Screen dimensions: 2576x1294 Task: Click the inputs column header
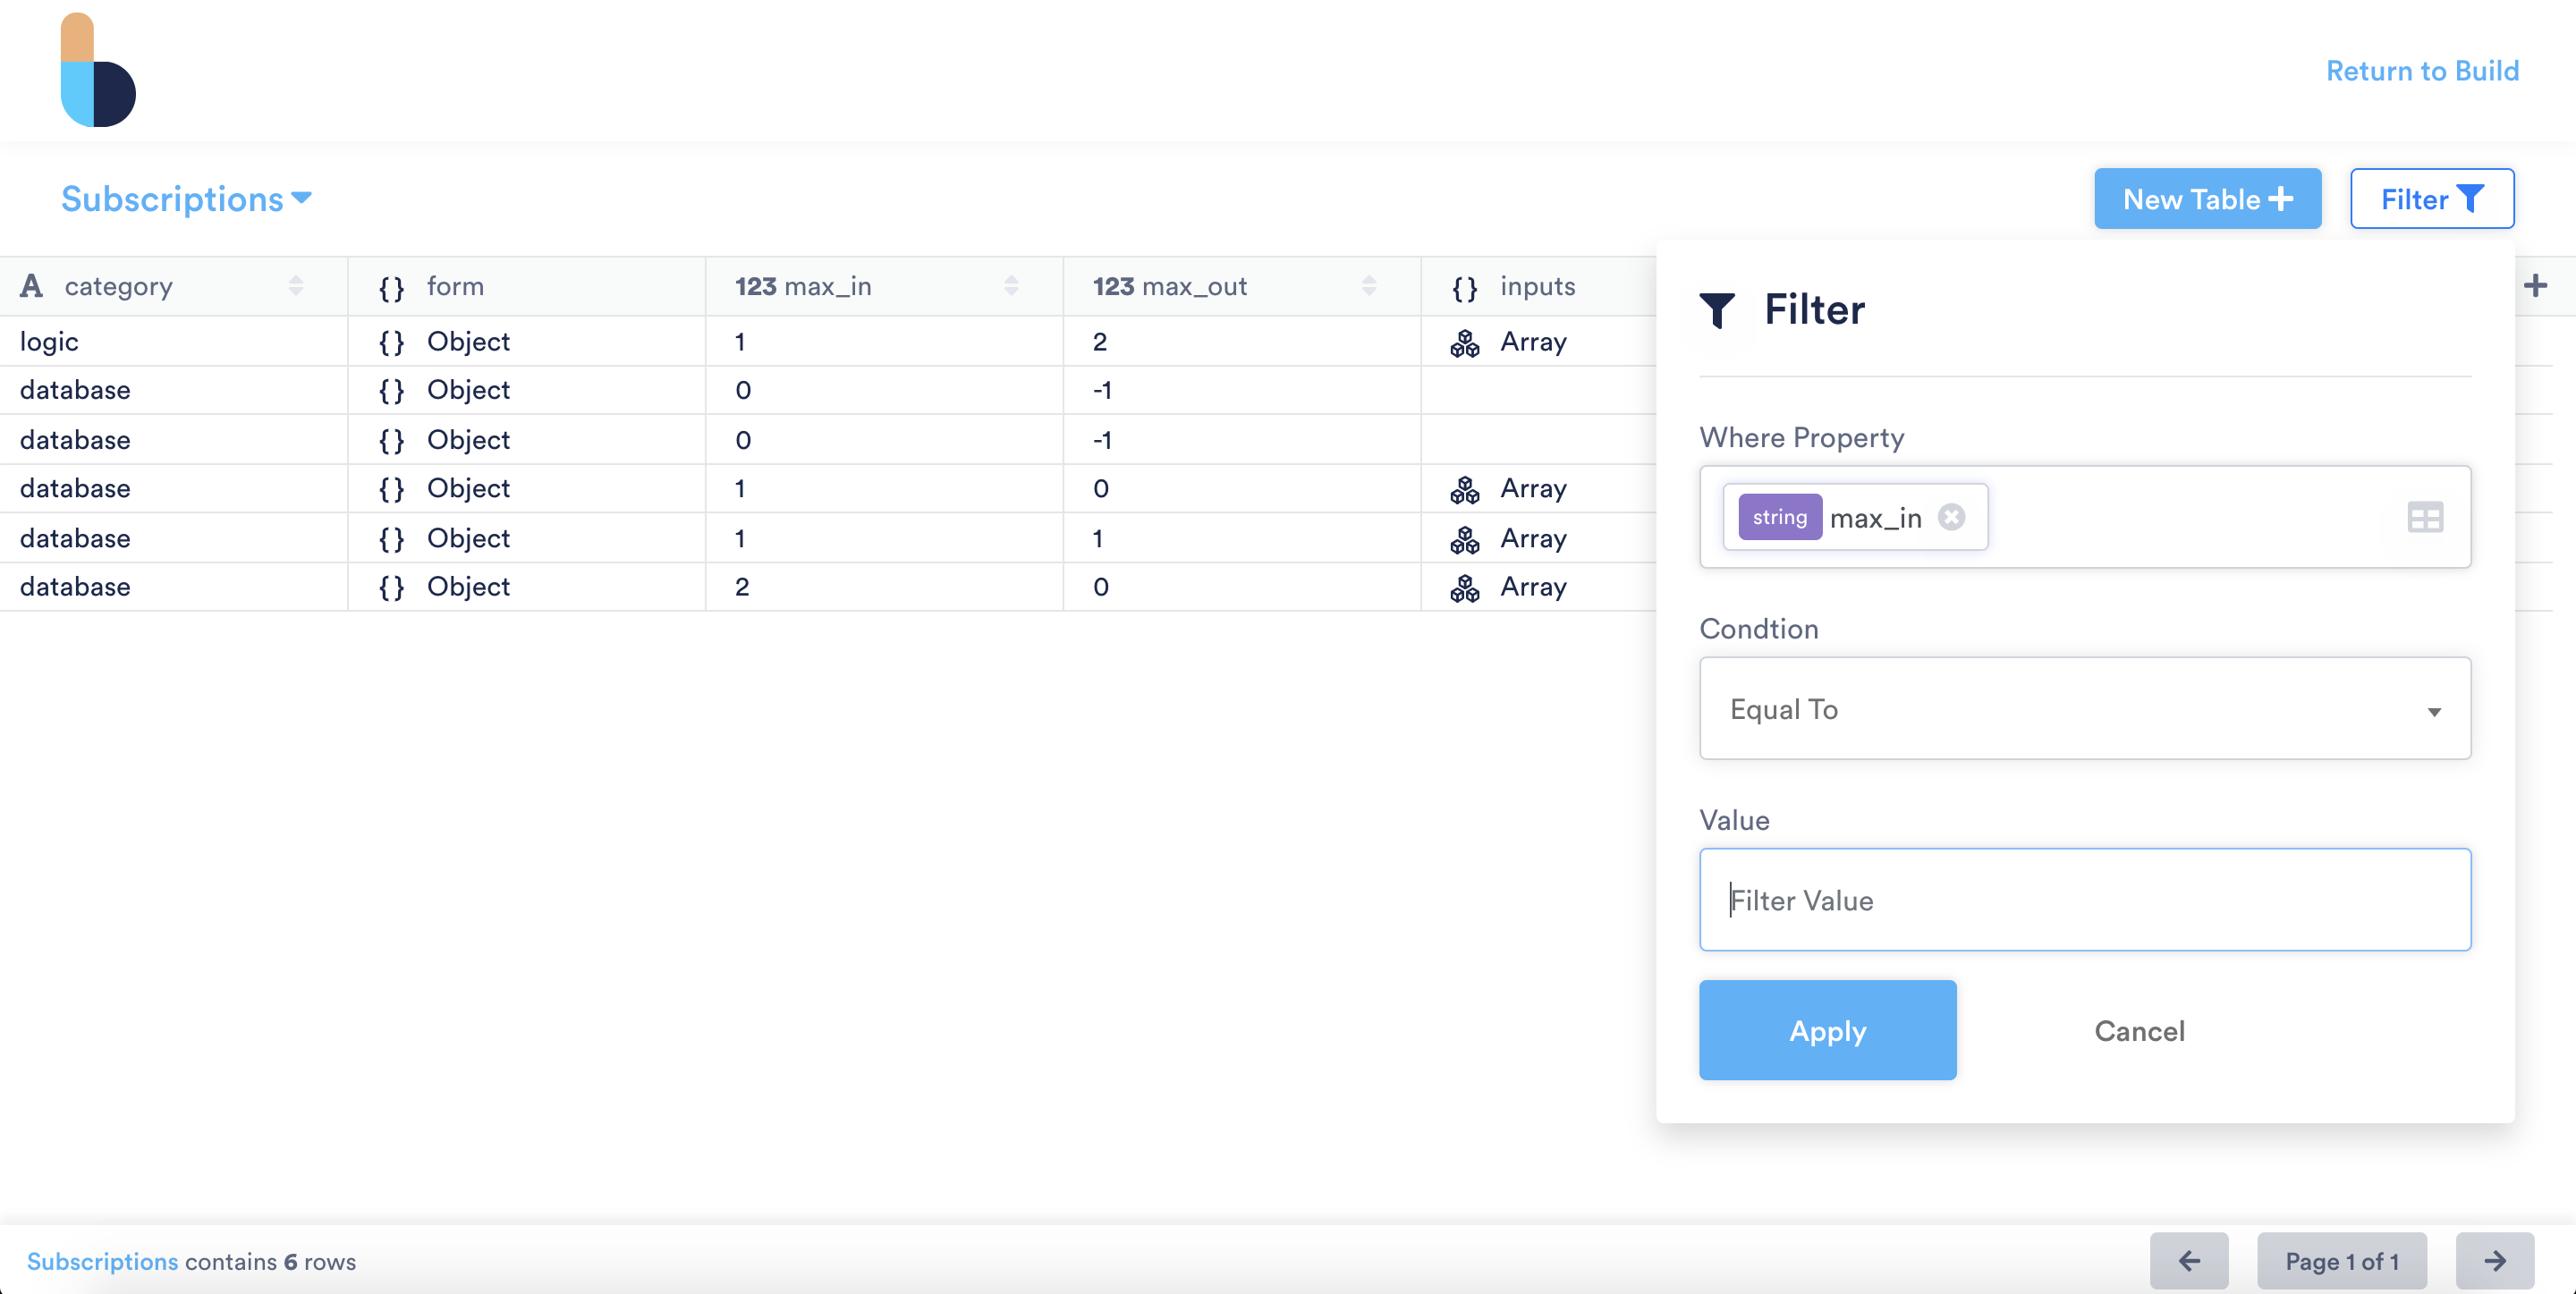(x=1536, y=286)
